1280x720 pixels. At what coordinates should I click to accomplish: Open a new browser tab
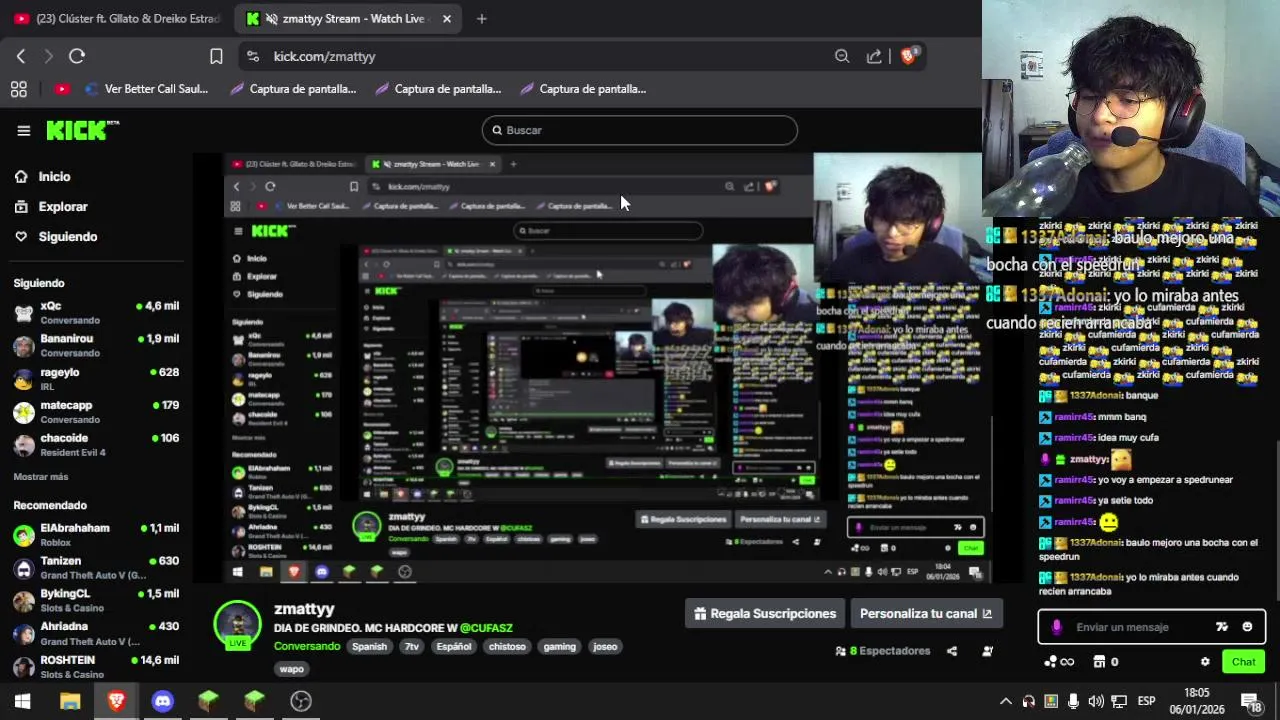pyautogui.click(x=481, y=18)
